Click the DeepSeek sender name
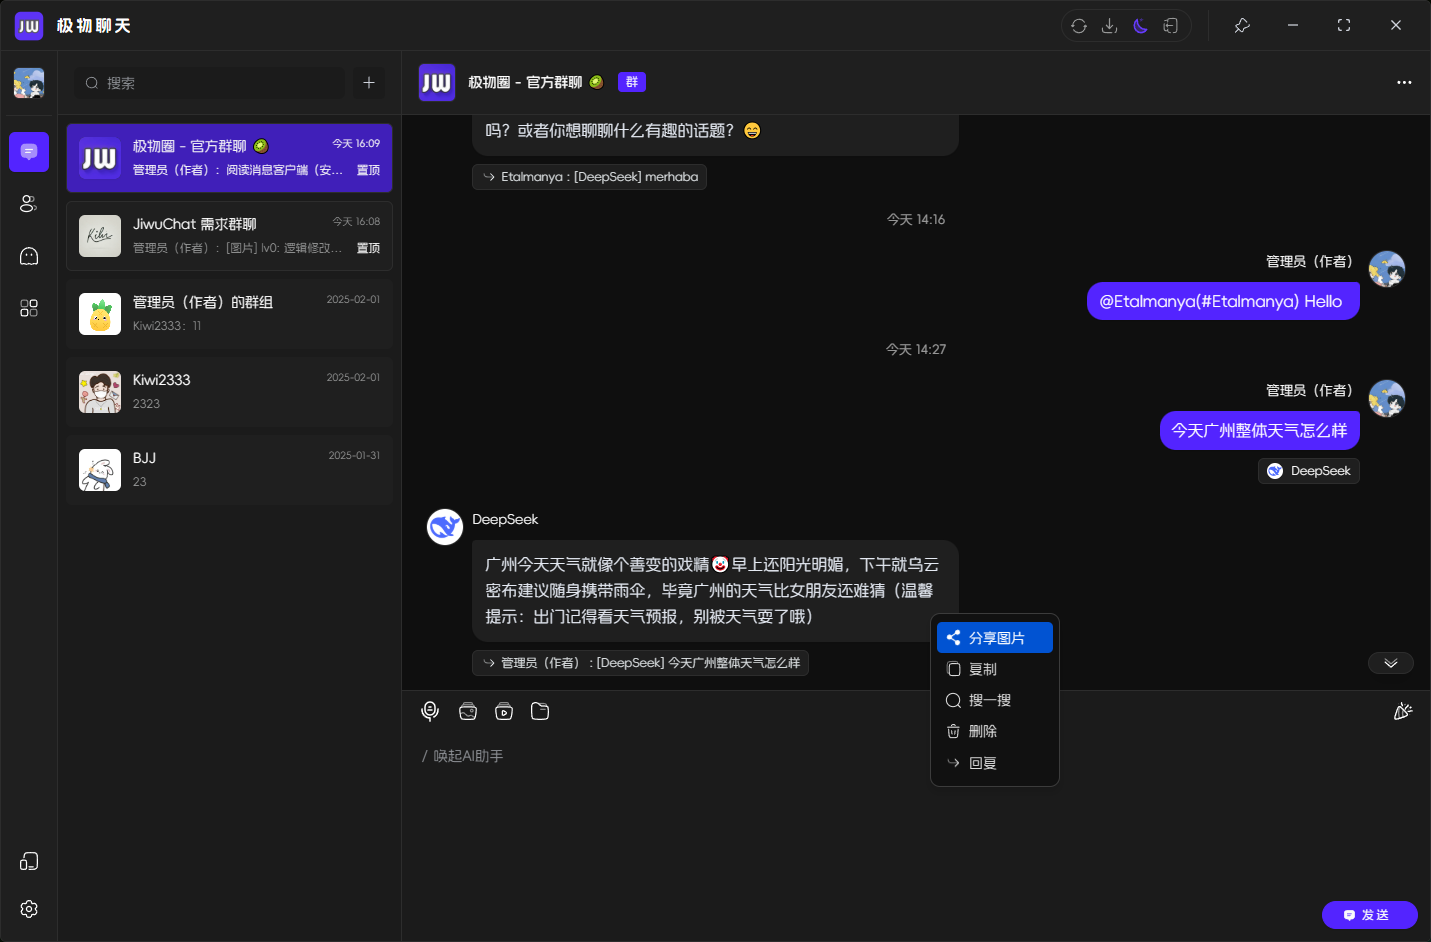Screen dimensions: 1431x942 505,520
